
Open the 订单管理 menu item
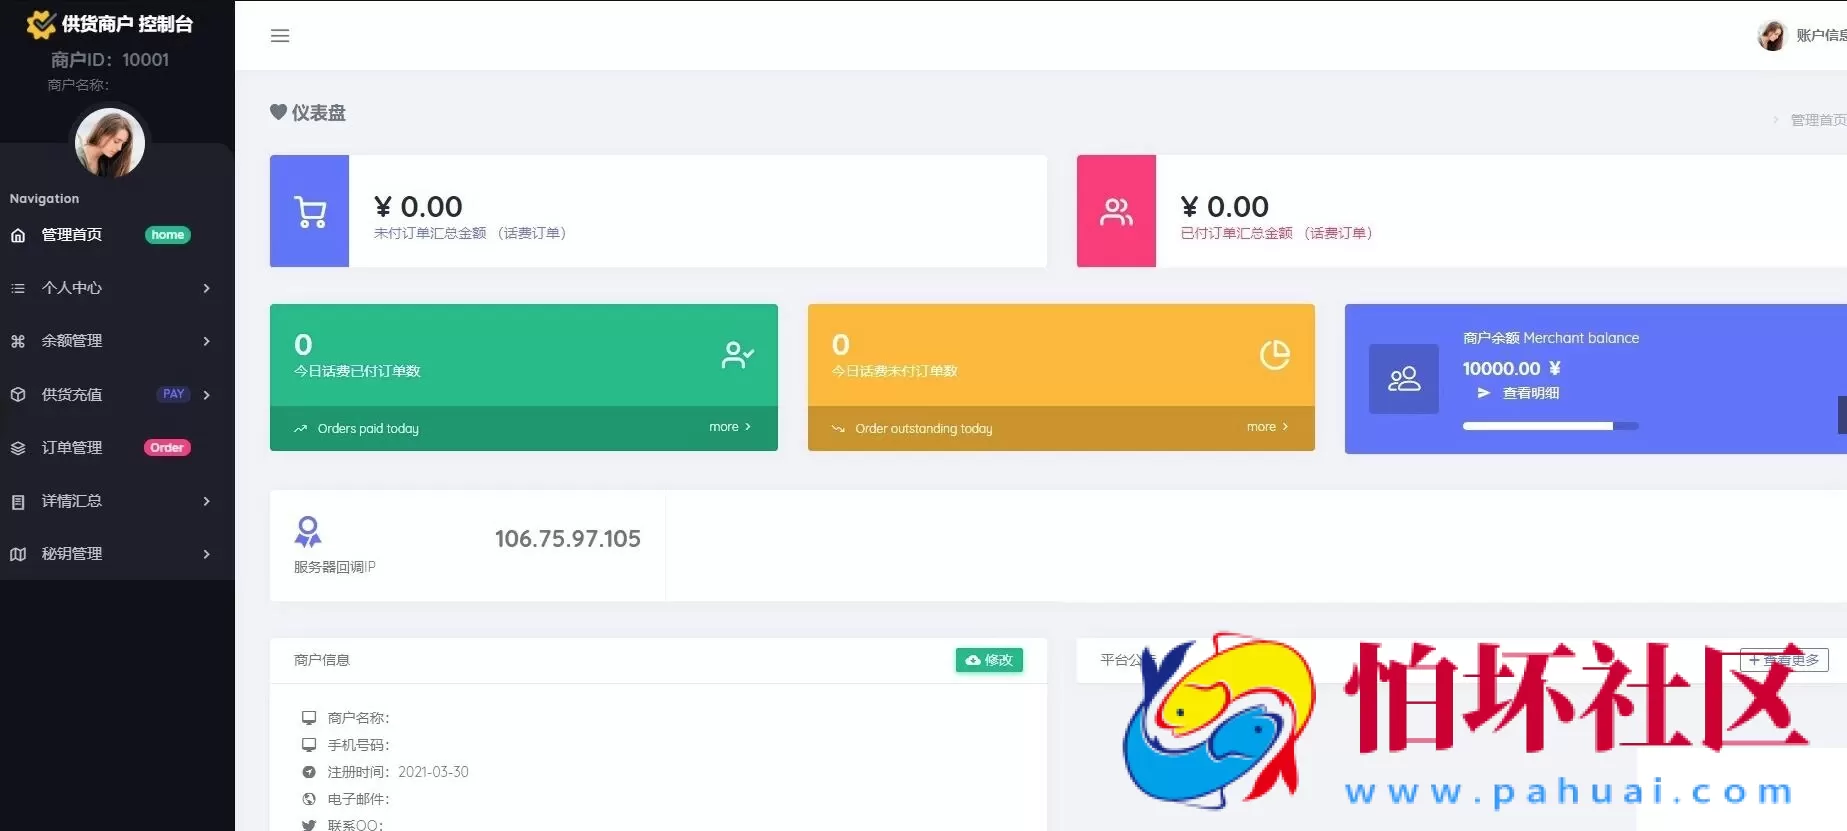(x=72, y=448)
